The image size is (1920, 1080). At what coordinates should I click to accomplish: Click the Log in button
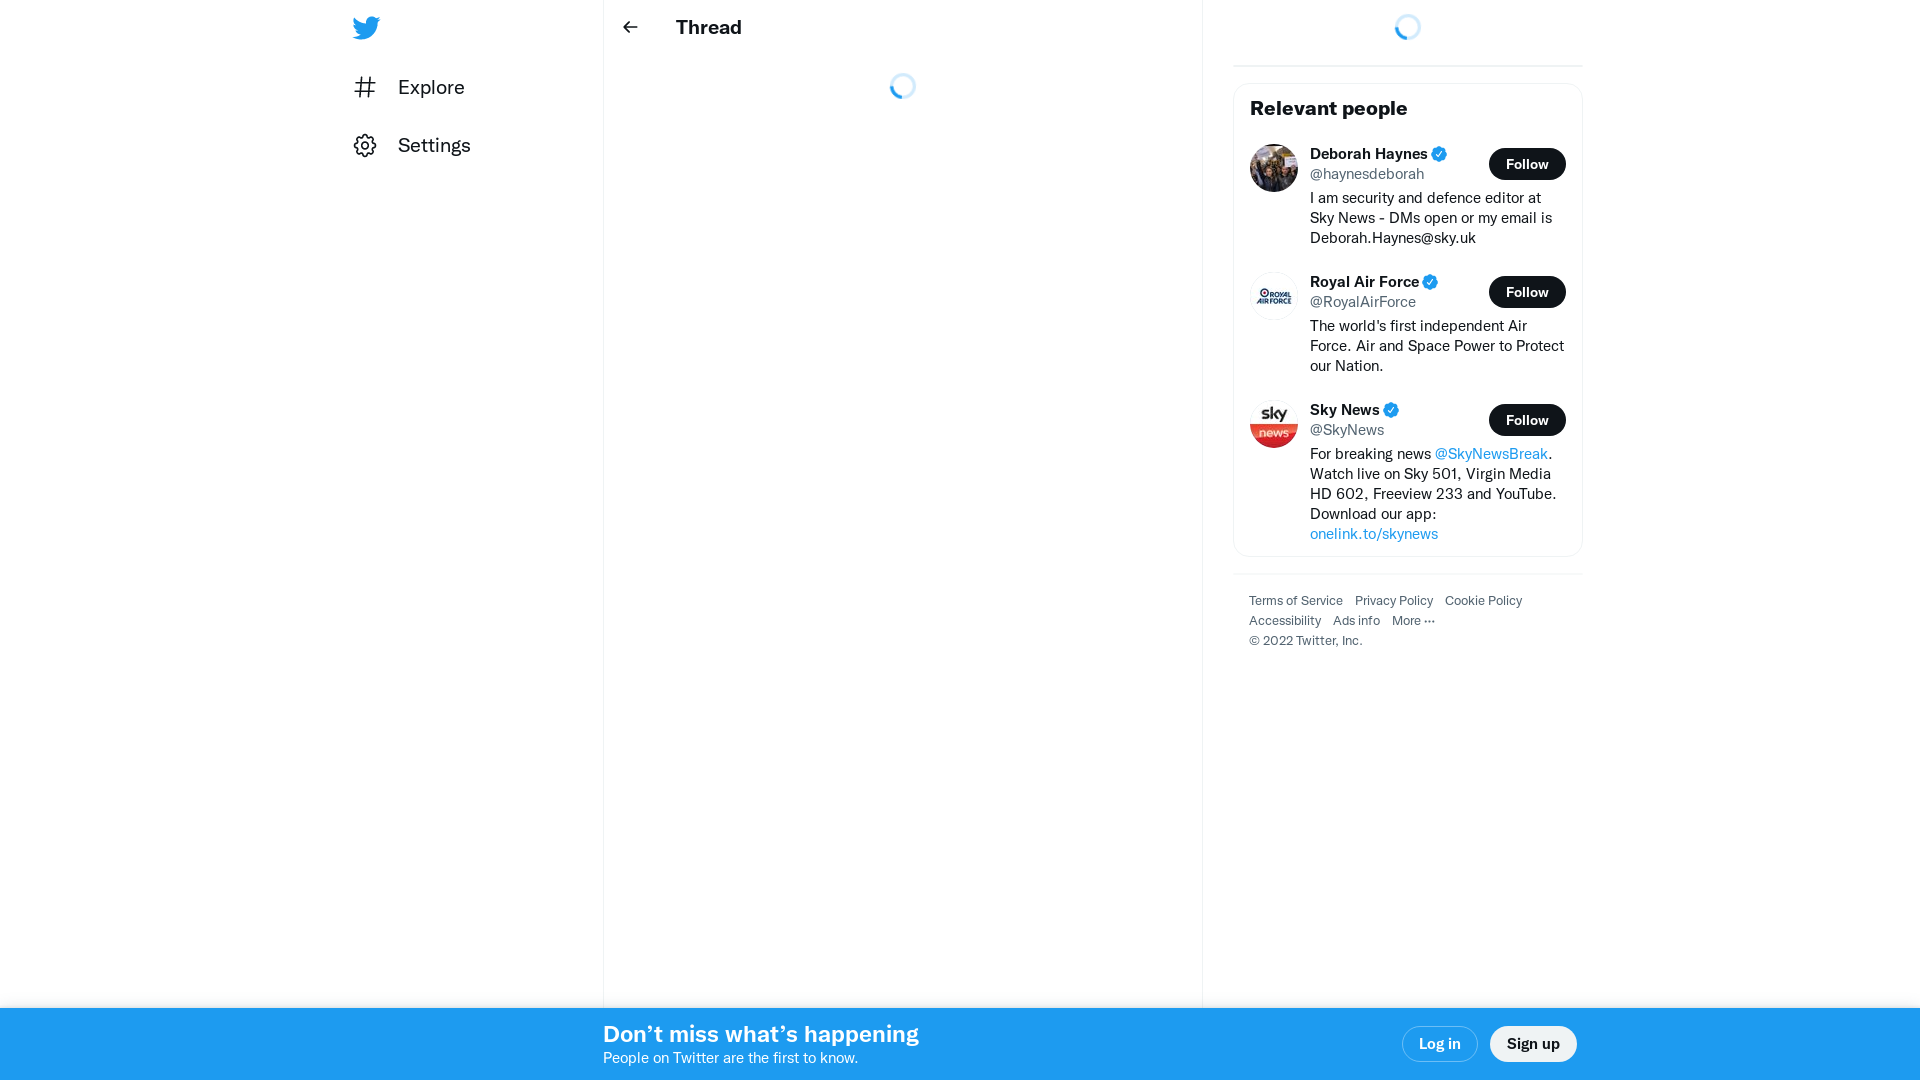pos(1439,1044)
